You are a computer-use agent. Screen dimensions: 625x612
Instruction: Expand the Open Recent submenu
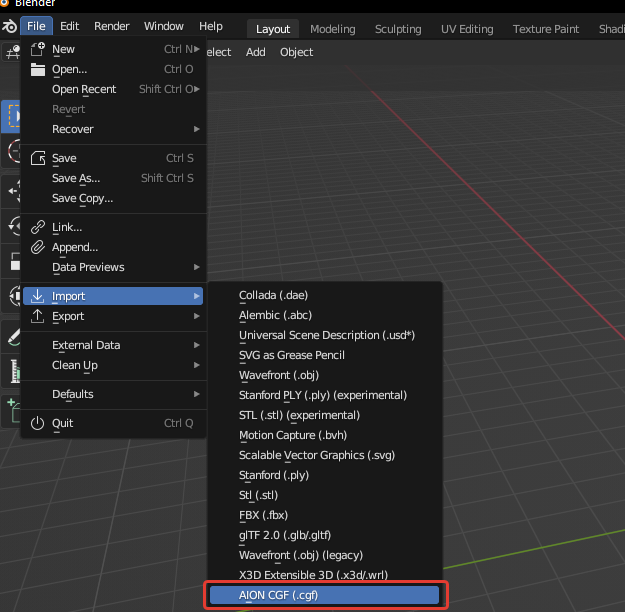[114, 89]
